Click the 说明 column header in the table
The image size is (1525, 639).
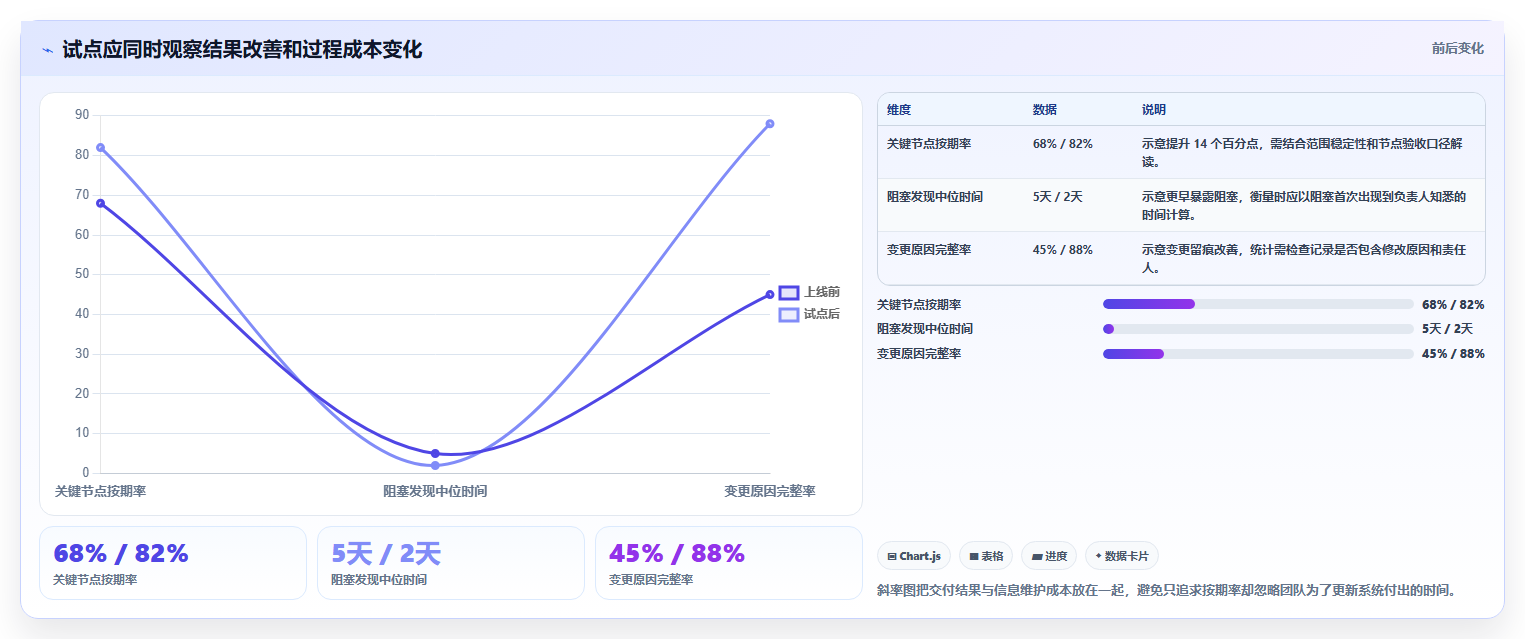[1154, 110]
